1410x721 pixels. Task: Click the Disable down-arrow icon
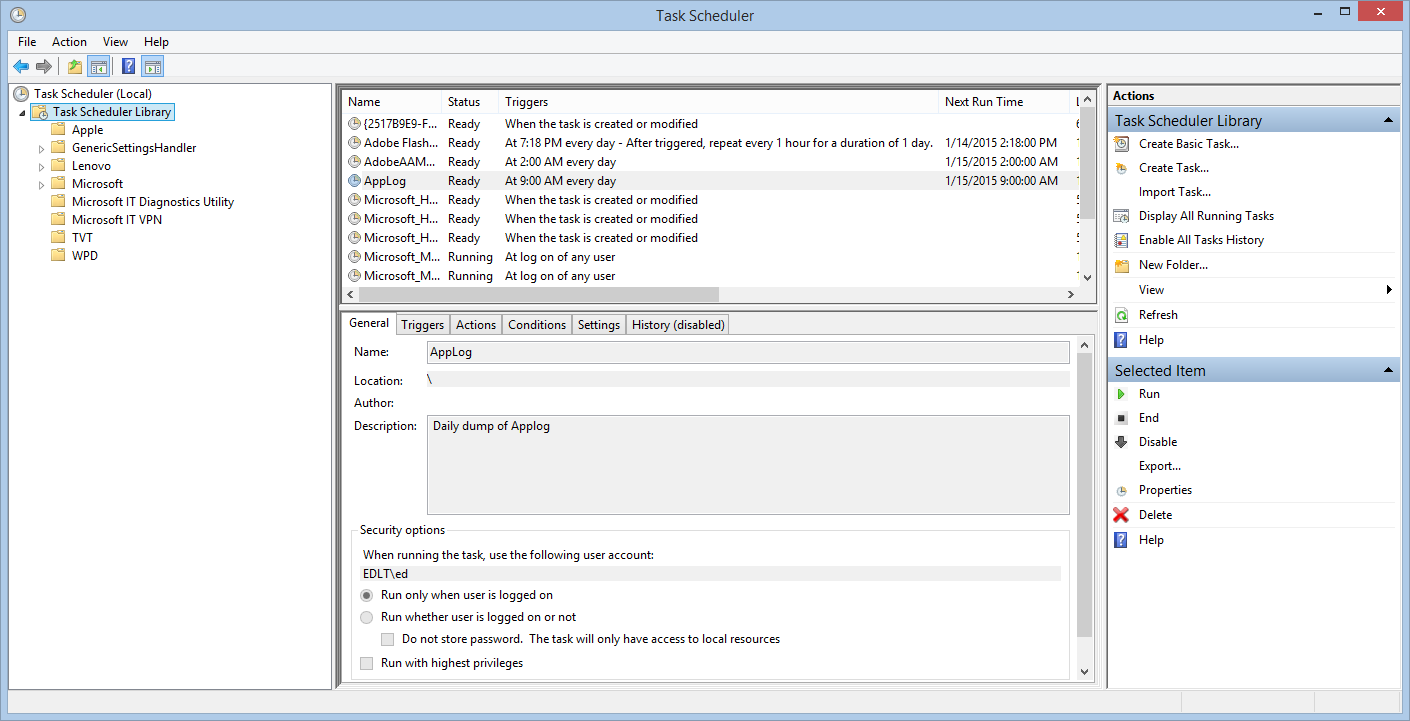coord(1121,442)
